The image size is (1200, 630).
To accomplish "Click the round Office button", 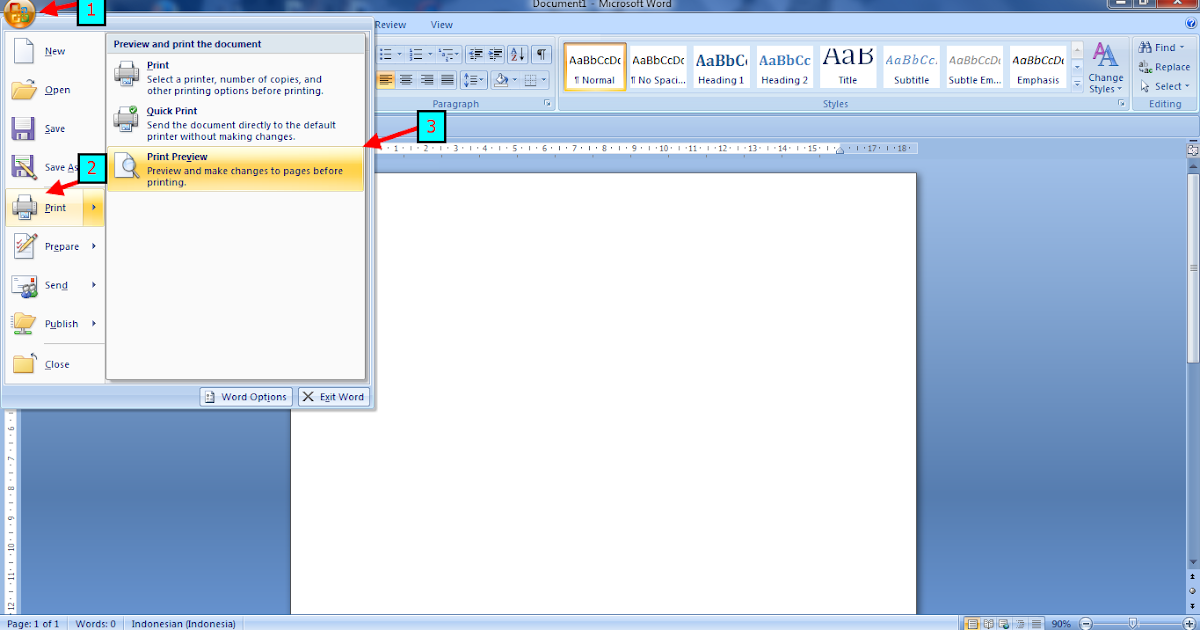I will pyautogui.click(x=20, y=13).
